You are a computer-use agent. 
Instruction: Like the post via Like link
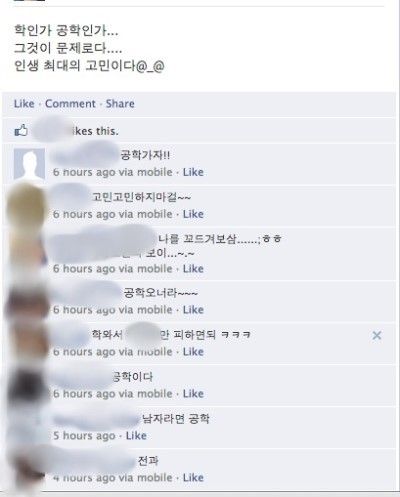pyautogui.click(x=24, y=104)
